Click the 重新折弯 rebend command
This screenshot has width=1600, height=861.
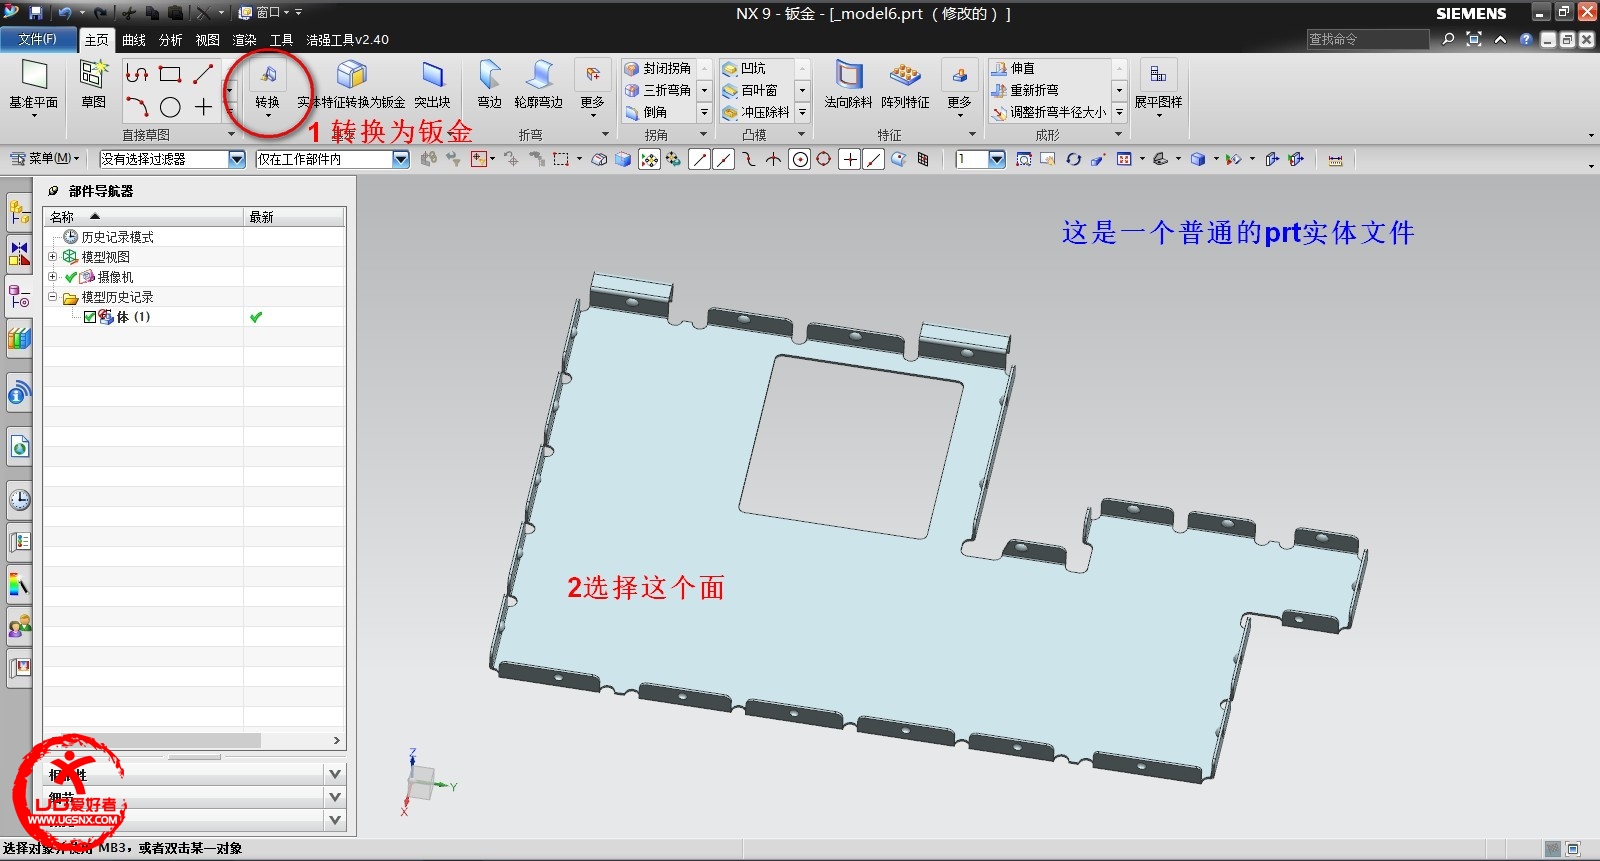(x=1025, y=90)
